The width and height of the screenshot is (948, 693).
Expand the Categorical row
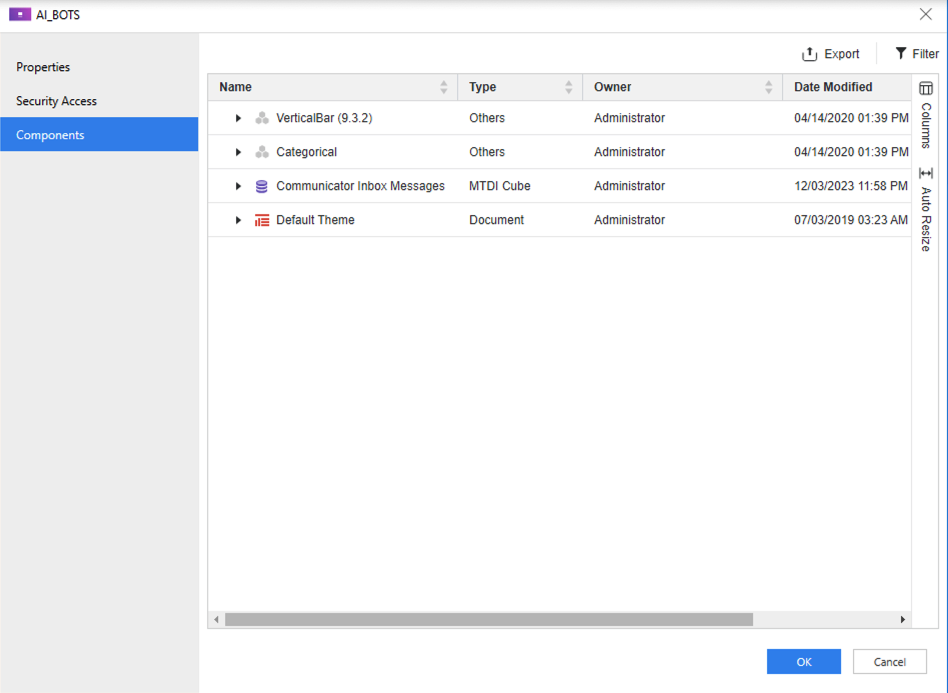[238, 152]
